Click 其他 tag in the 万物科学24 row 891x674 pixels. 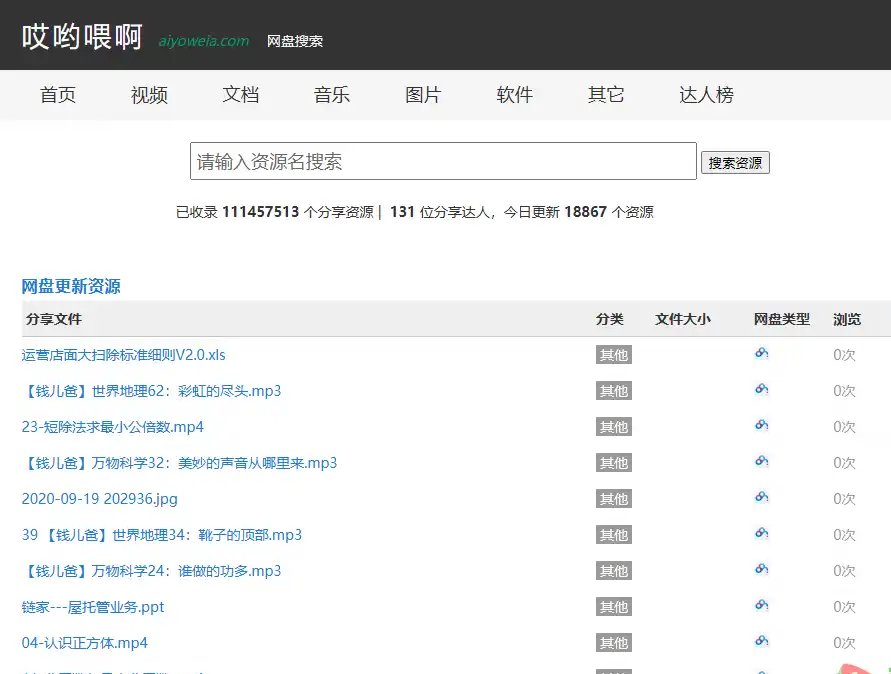coord(614,571)
